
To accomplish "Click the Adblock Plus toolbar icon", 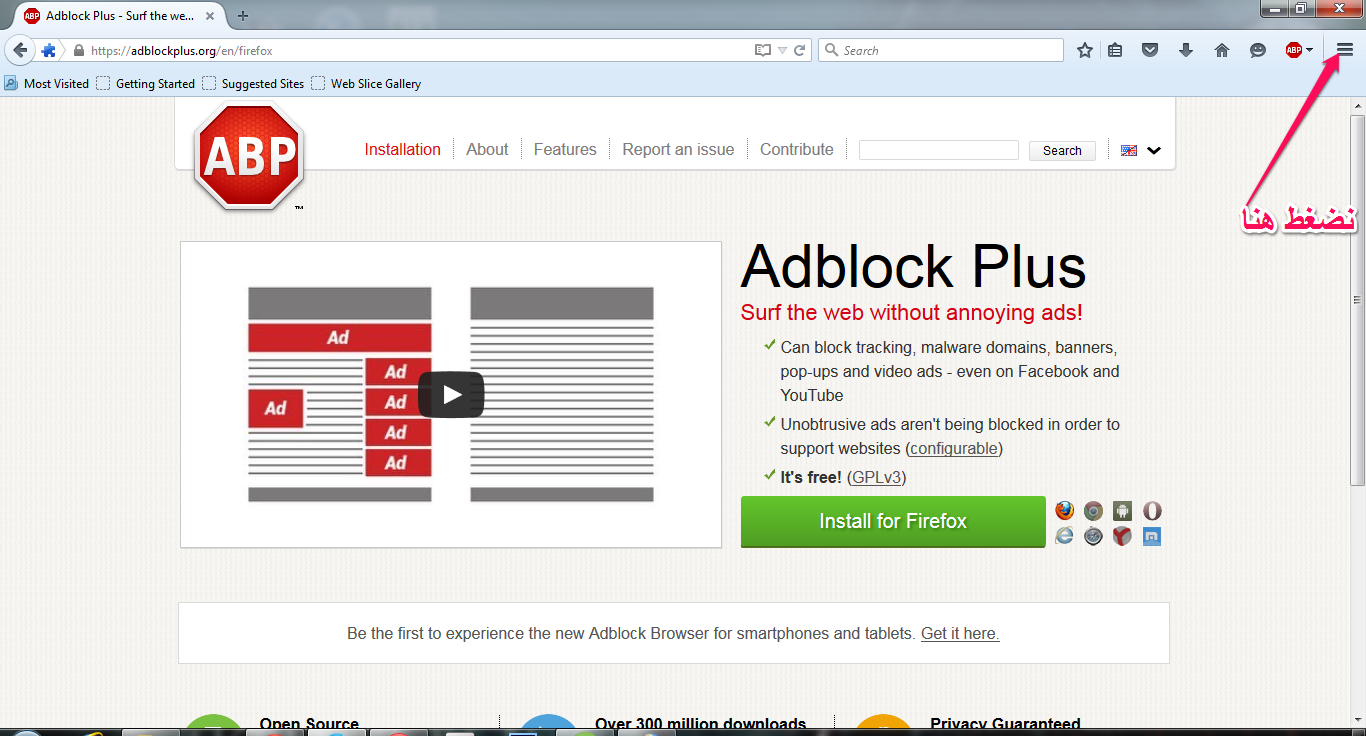I will 1293,50.
